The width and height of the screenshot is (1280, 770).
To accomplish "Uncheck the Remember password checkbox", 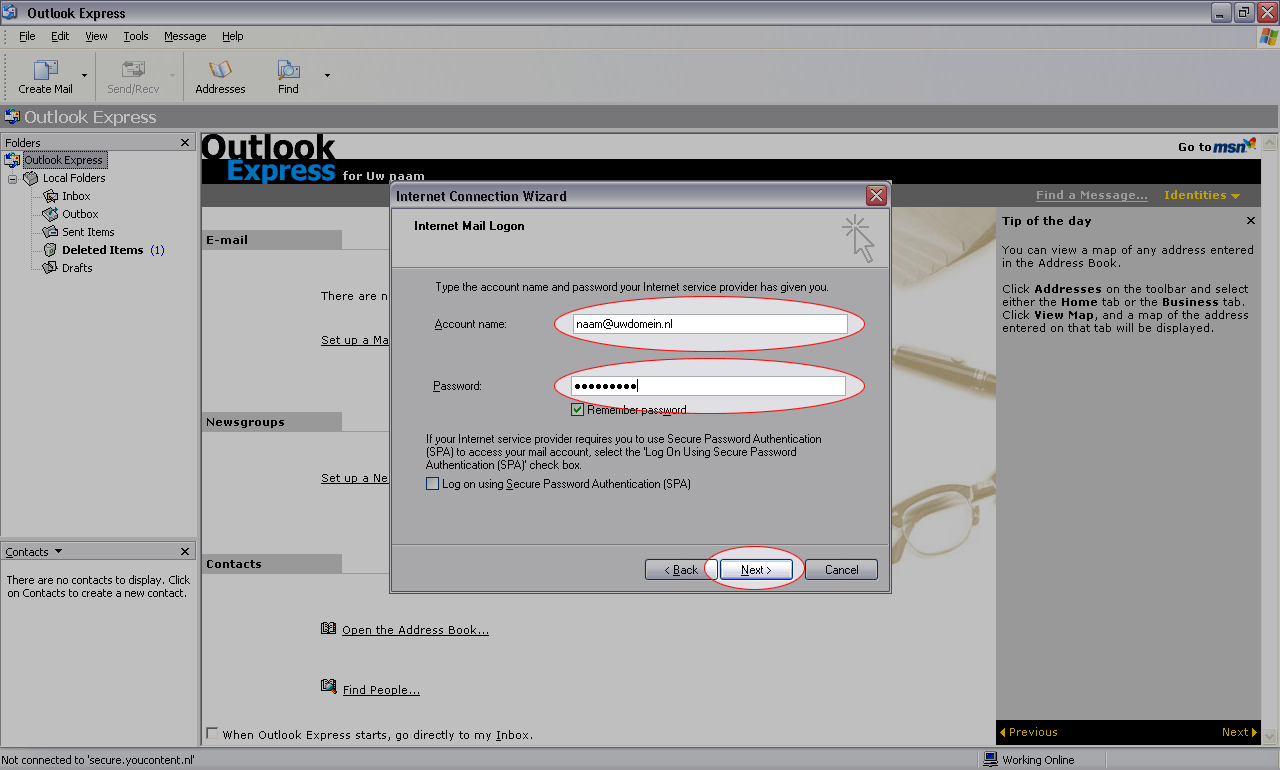I will point(578,410).
